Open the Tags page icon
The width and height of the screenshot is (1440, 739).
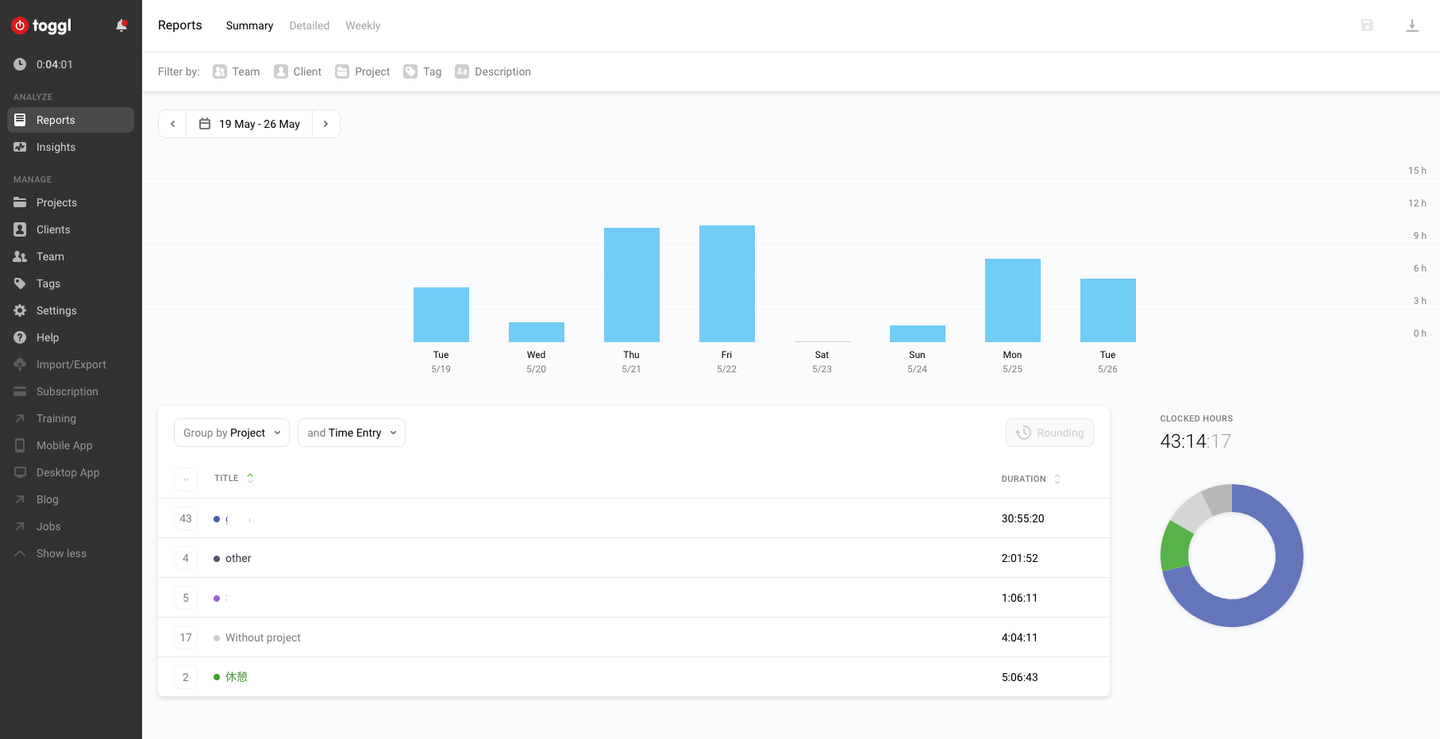coord(20,284)
